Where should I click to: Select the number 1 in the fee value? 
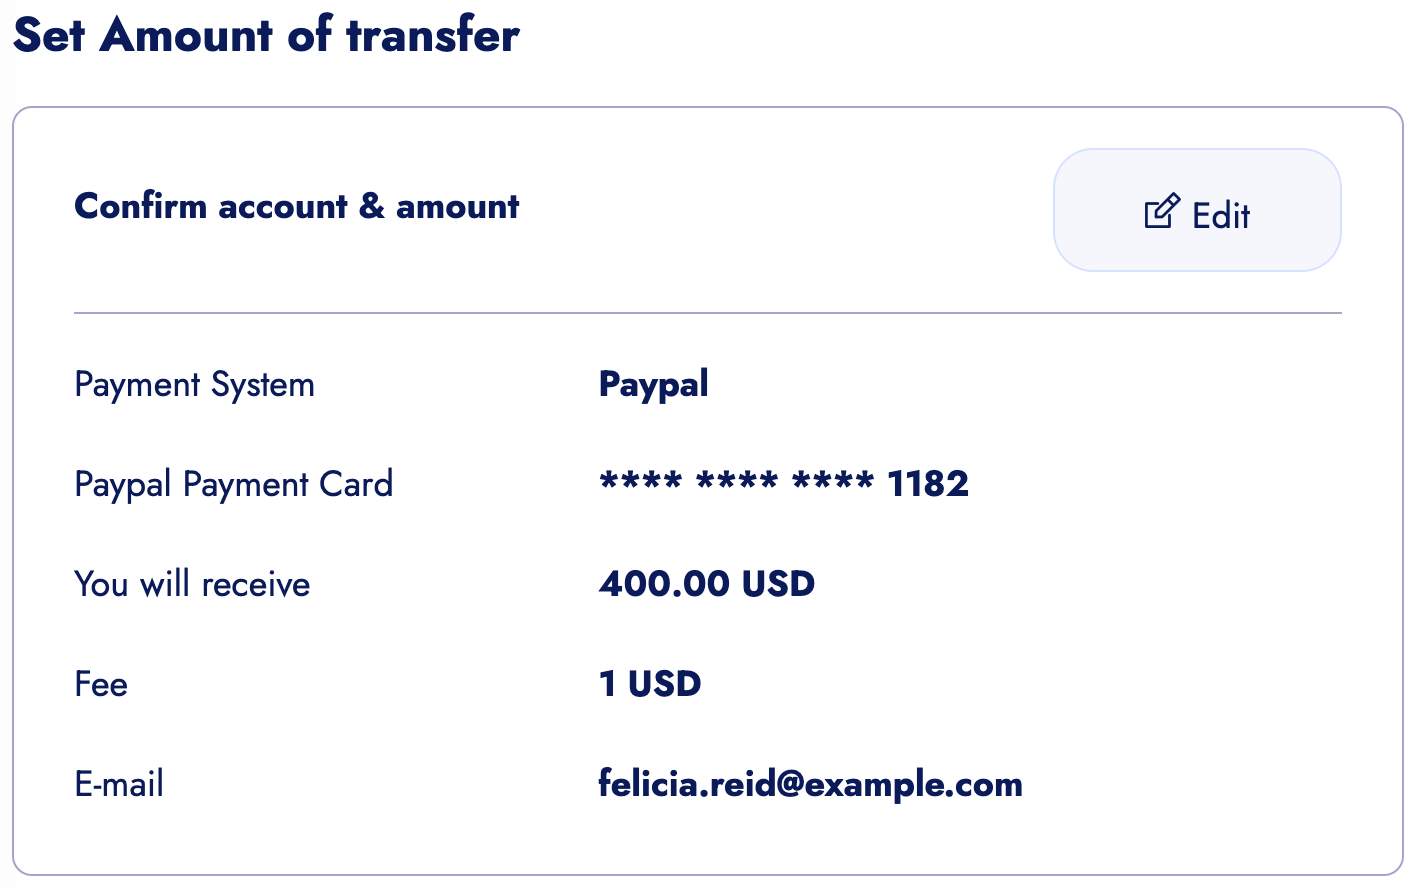click(607, 685)
